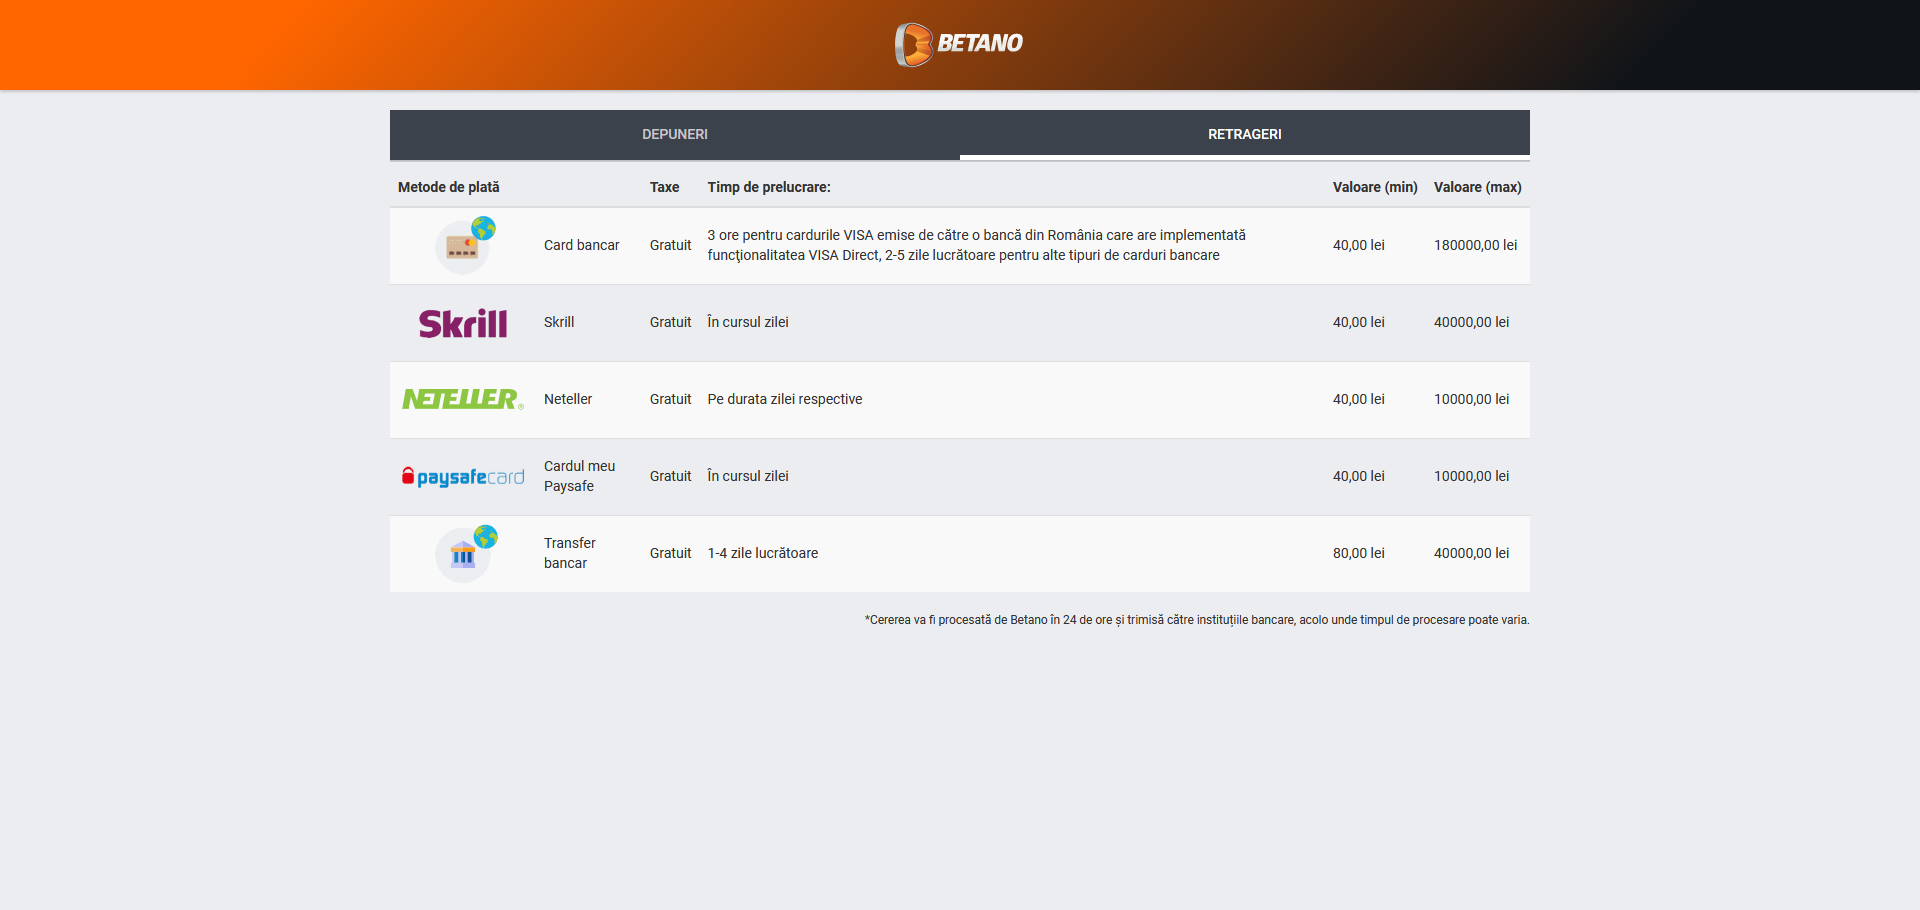
Task: Click the Neteller logo
Action: pyautogui.click(x=463, y=399)
